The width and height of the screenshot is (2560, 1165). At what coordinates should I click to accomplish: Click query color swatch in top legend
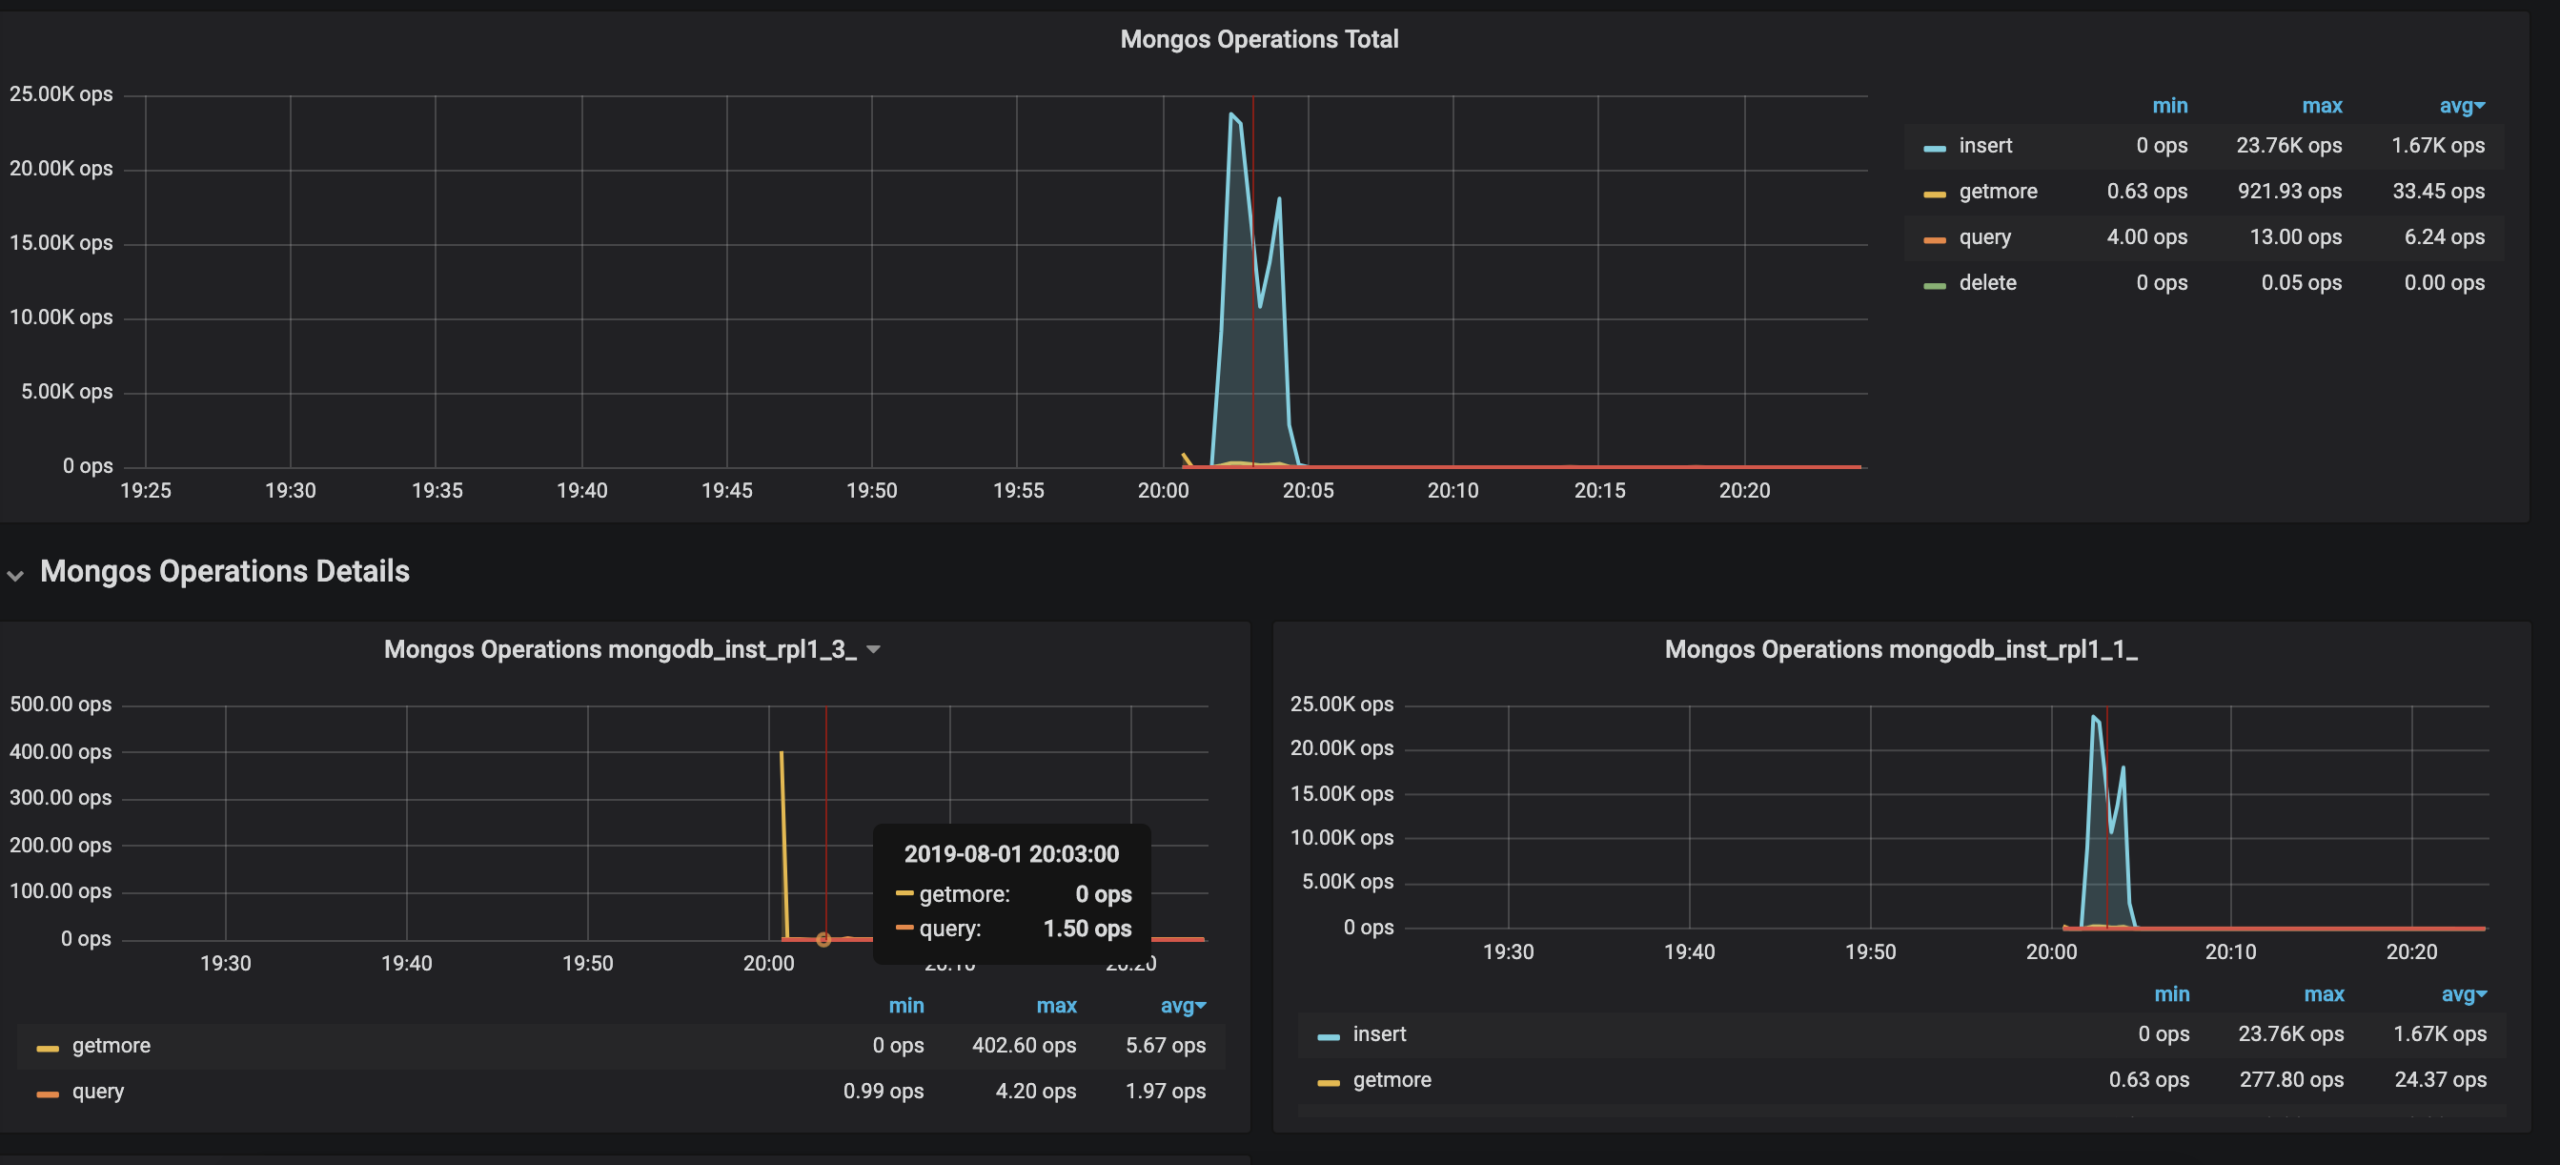click(1934, 240)
